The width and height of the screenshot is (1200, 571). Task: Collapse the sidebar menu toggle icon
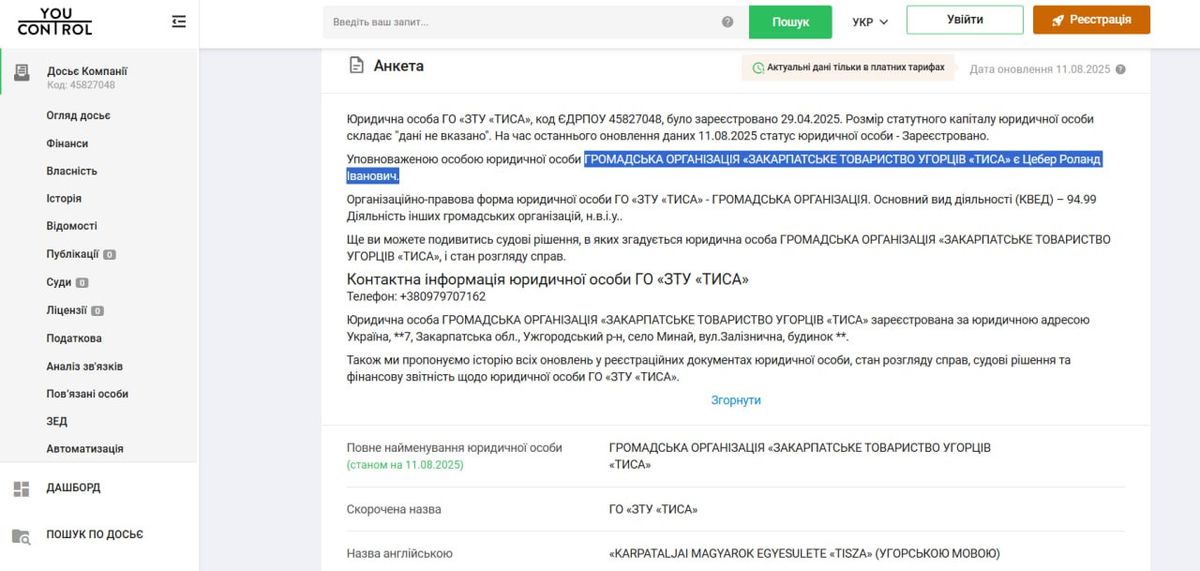point(179,21)
